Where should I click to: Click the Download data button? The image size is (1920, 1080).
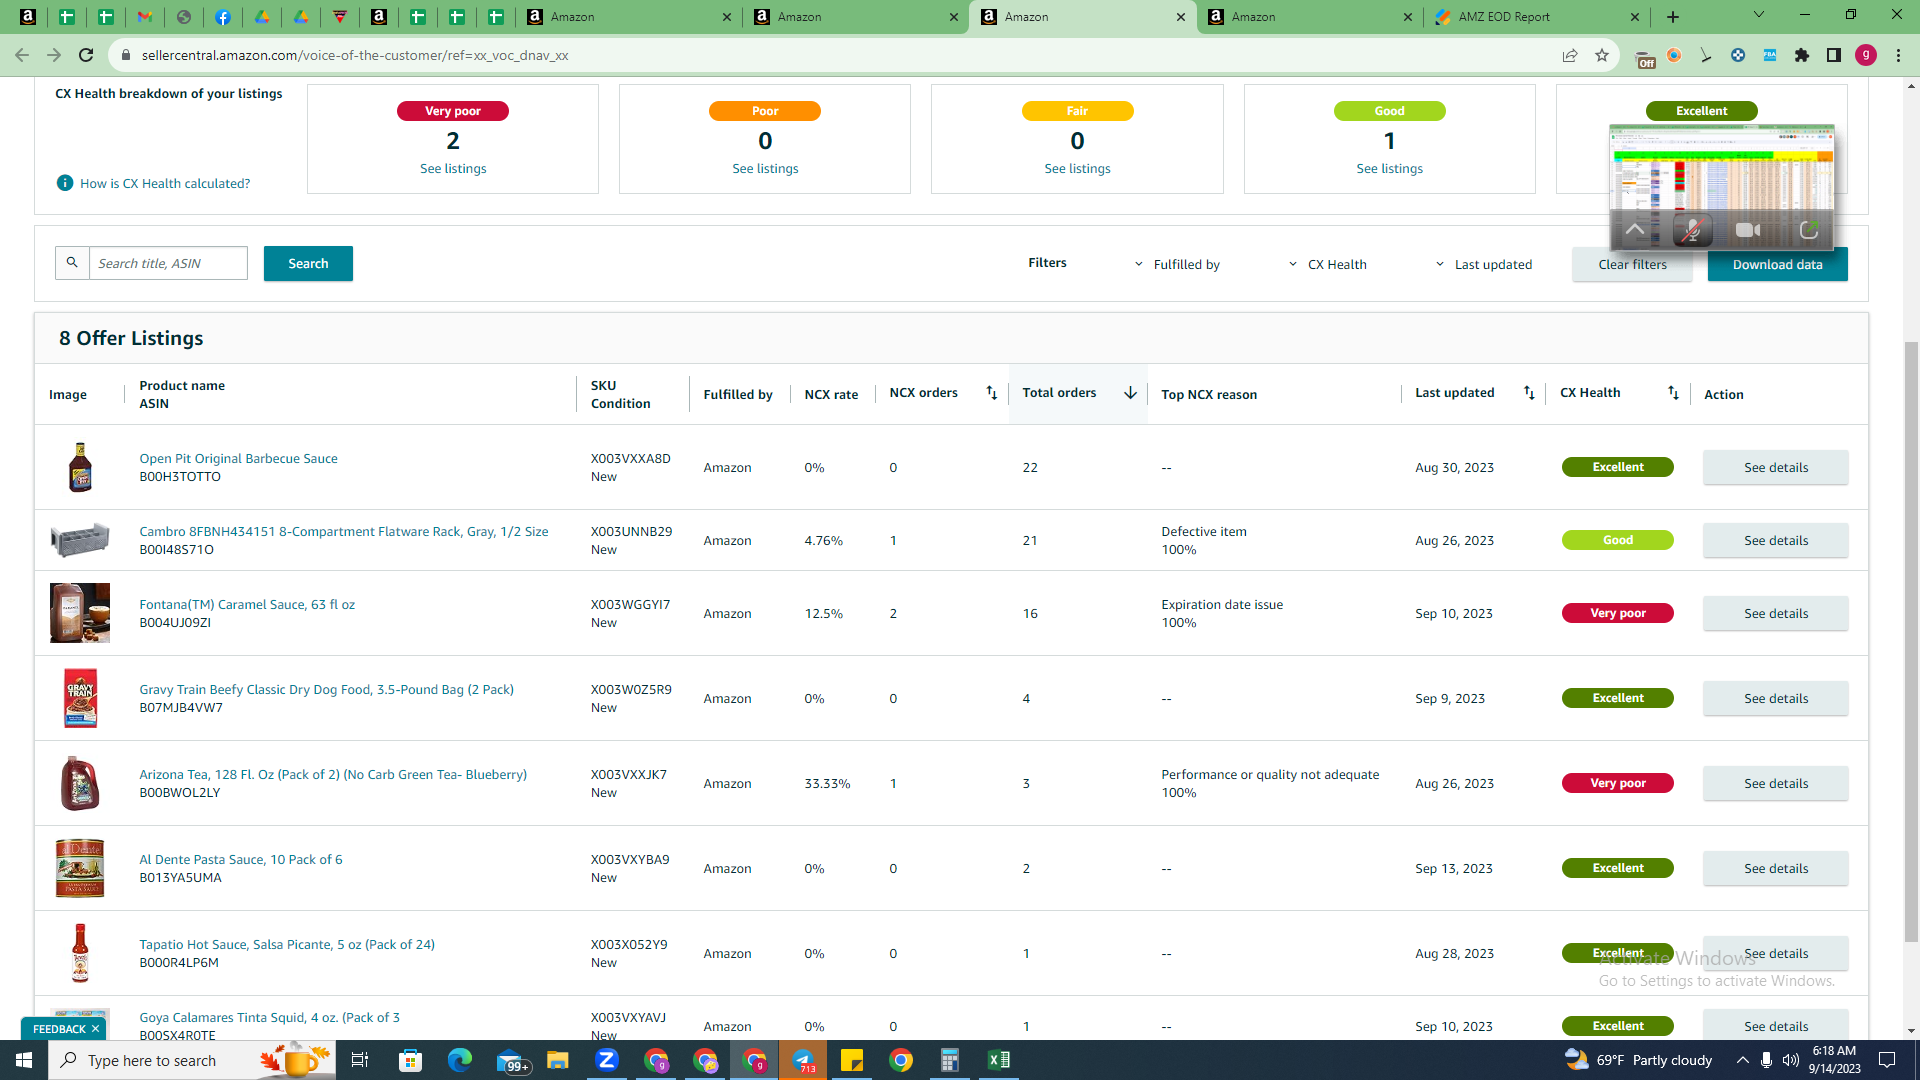[1777, 264]
